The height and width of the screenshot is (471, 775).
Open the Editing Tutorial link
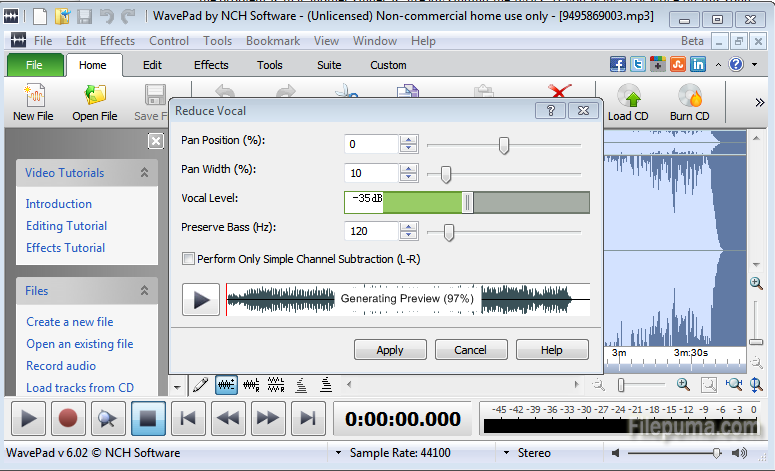[x=66, y=226]
